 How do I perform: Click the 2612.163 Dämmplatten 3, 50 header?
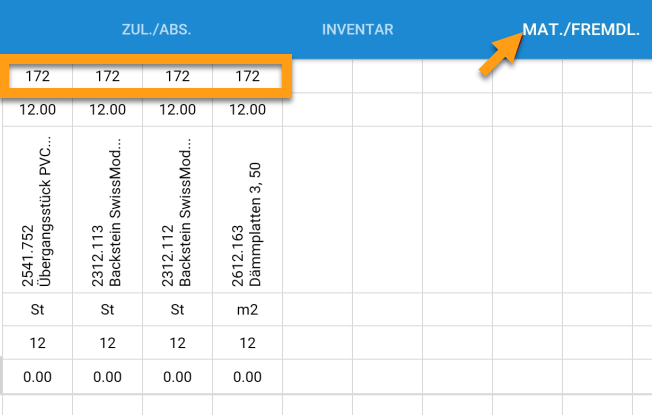pyautogui.click(x=247, y=210)
